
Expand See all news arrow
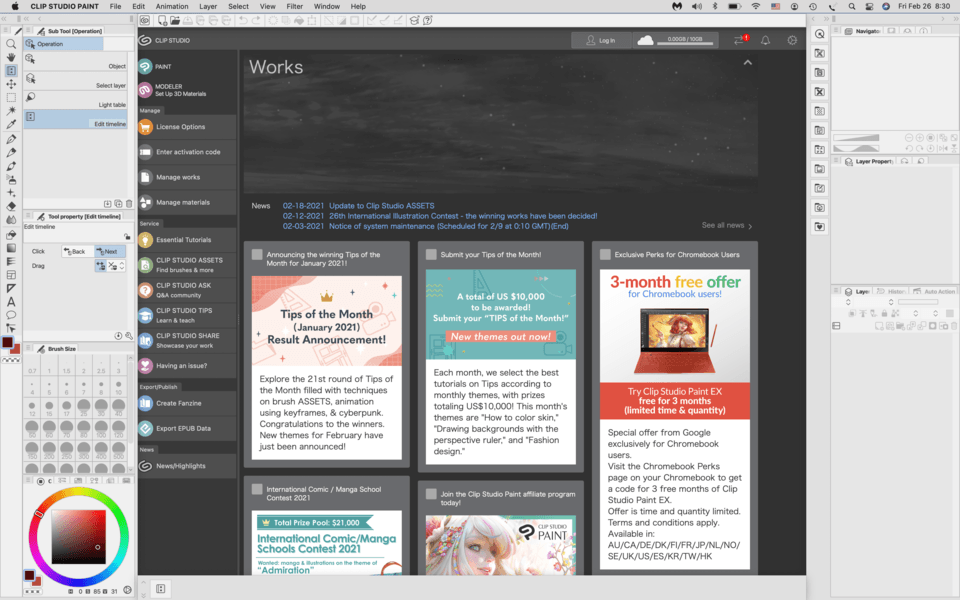(751, 226)
